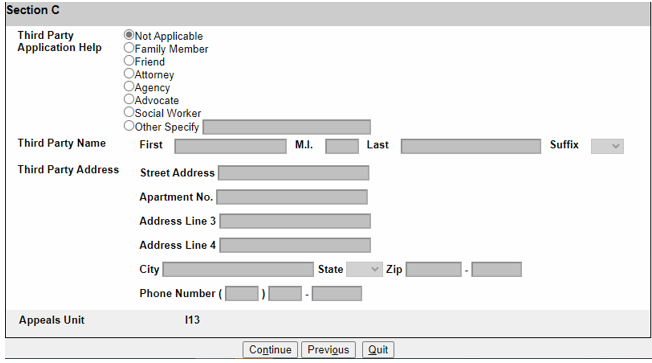The width and height of the screenshot is (652, 363).
Task: Click the City input field
Action: click(238, 269)
